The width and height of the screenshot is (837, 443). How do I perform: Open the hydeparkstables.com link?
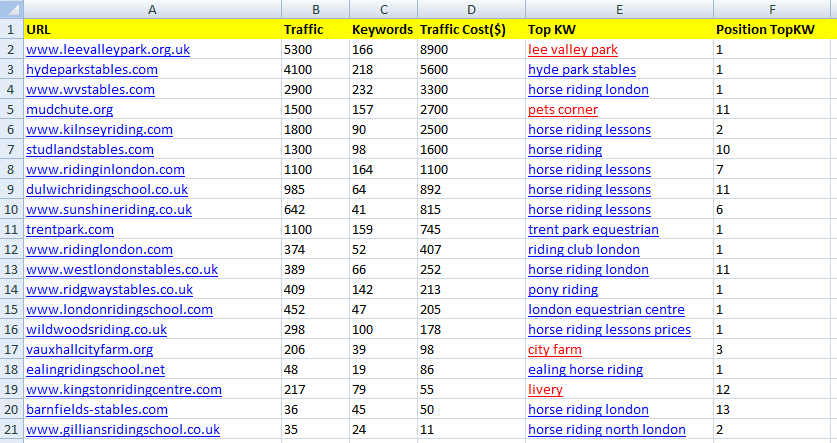coord(92,69)
